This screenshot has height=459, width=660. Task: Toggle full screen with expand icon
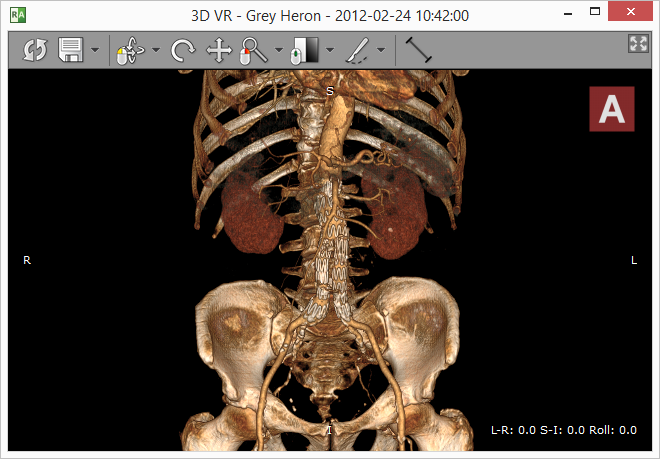point(637,43)
